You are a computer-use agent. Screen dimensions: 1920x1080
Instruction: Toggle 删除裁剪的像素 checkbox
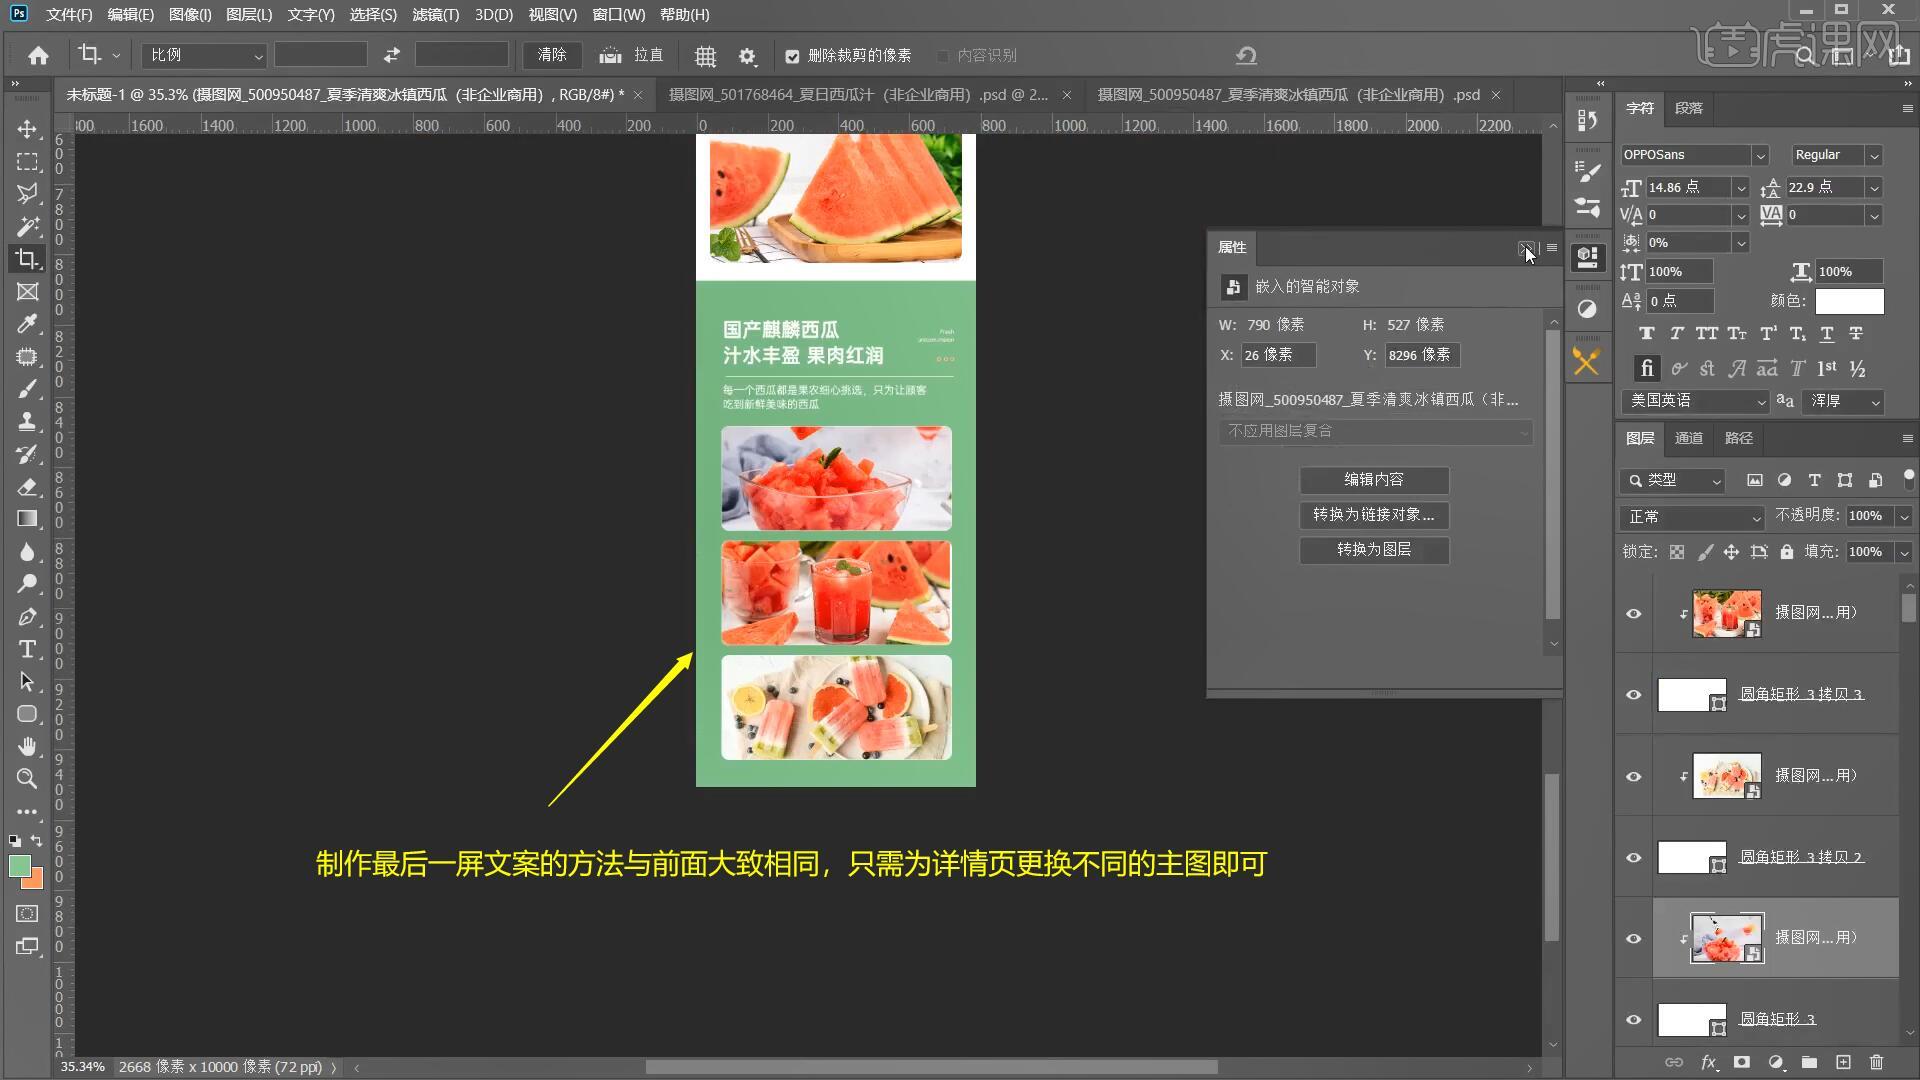[x=792, y=56]
